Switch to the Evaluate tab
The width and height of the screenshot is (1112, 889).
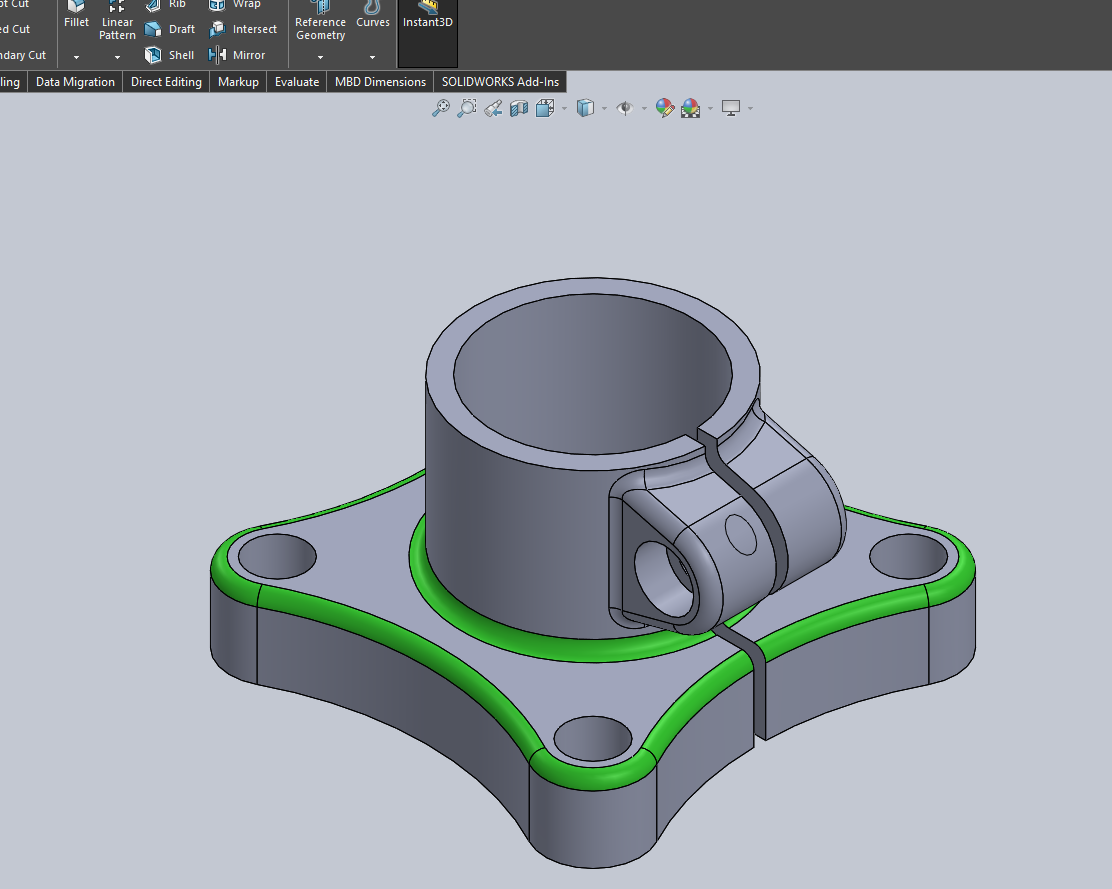296,81
